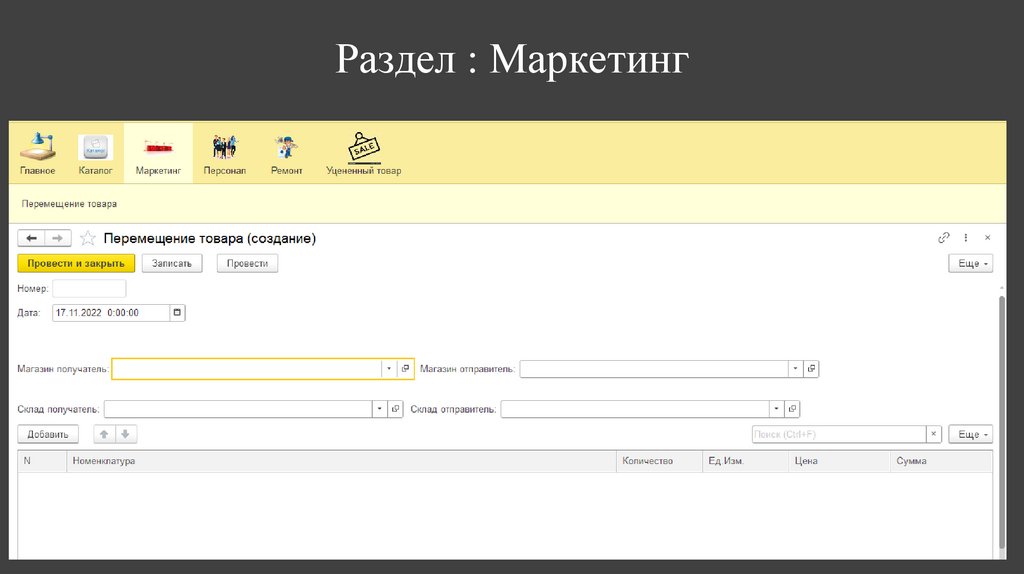The width and height of the screenshot is (1024, 574).
Task: Open the Каталог section icon
Action: 96,148
